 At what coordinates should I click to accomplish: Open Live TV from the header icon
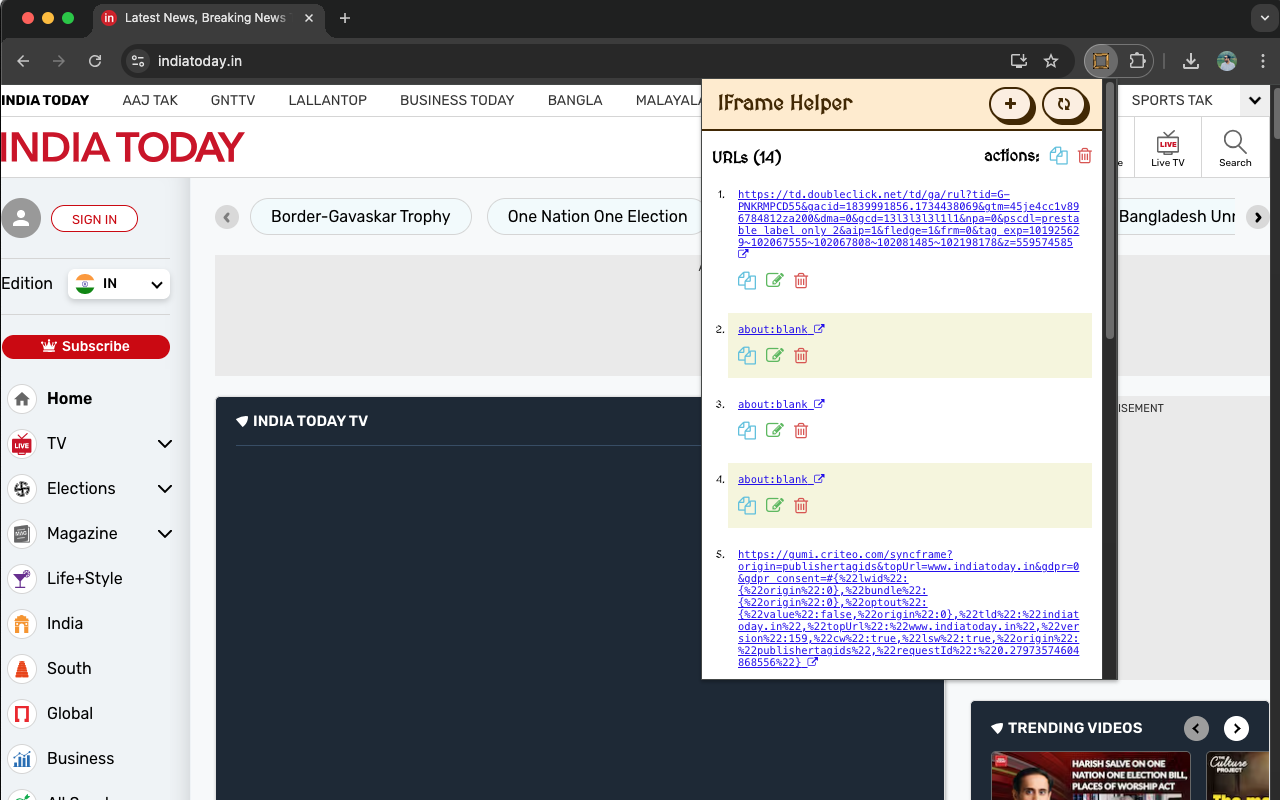(1167, 146)
